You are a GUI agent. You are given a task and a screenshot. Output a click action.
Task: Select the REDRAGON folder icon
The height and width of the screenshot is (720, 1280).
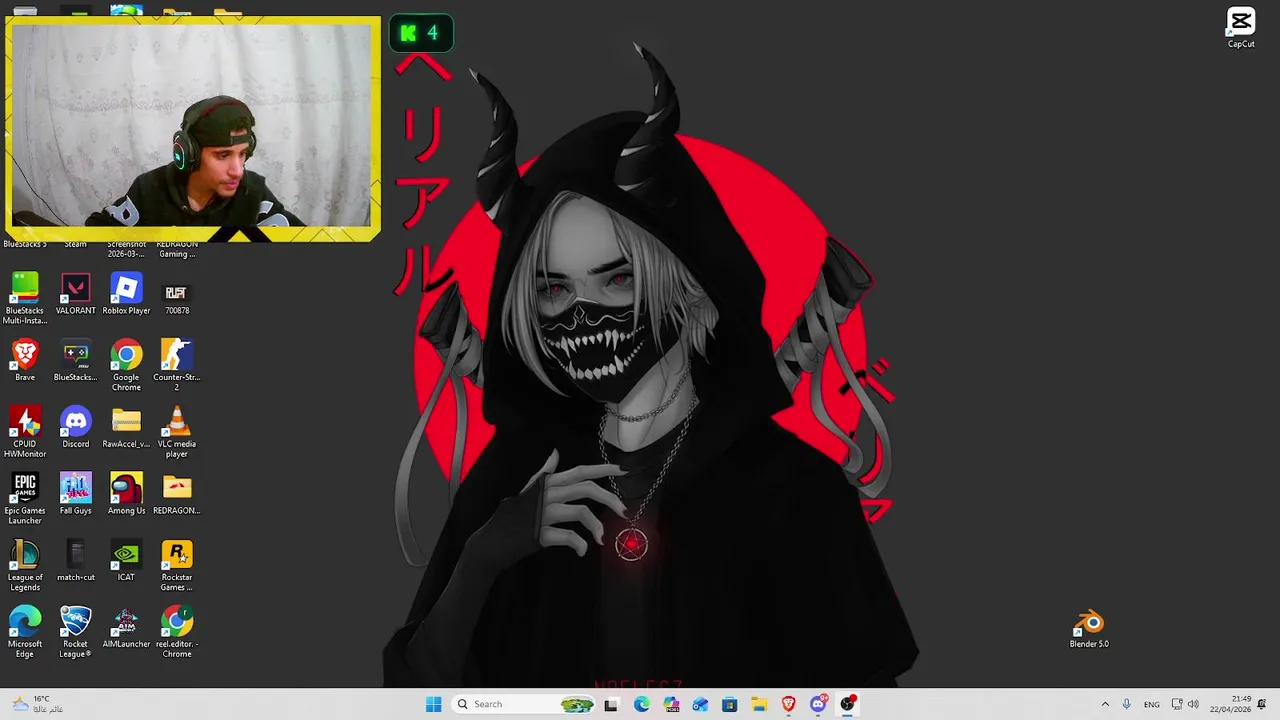click(x=177, y=494)
